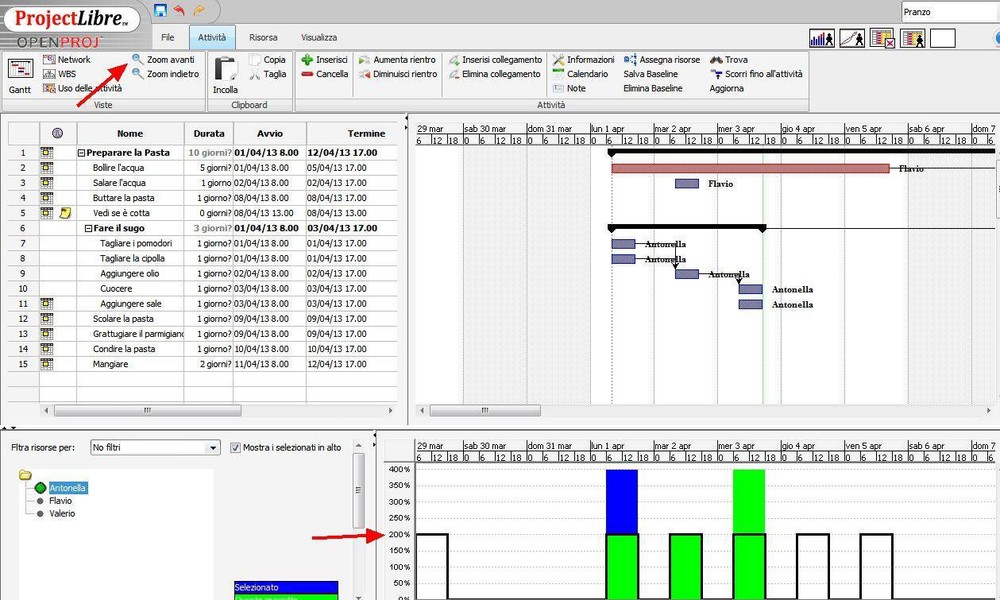Switch to the Risorsa tab
This screenshot has height=600, width=1000.
pyautogui.click(x=262, y=36)
